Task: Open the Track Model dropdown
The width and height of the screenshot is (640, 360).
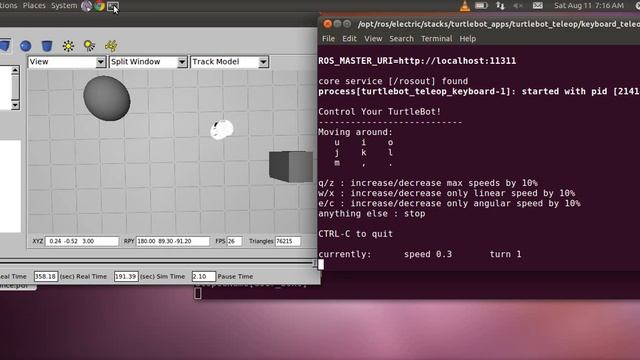Action: pyautogui.click(x=229, y=62)
